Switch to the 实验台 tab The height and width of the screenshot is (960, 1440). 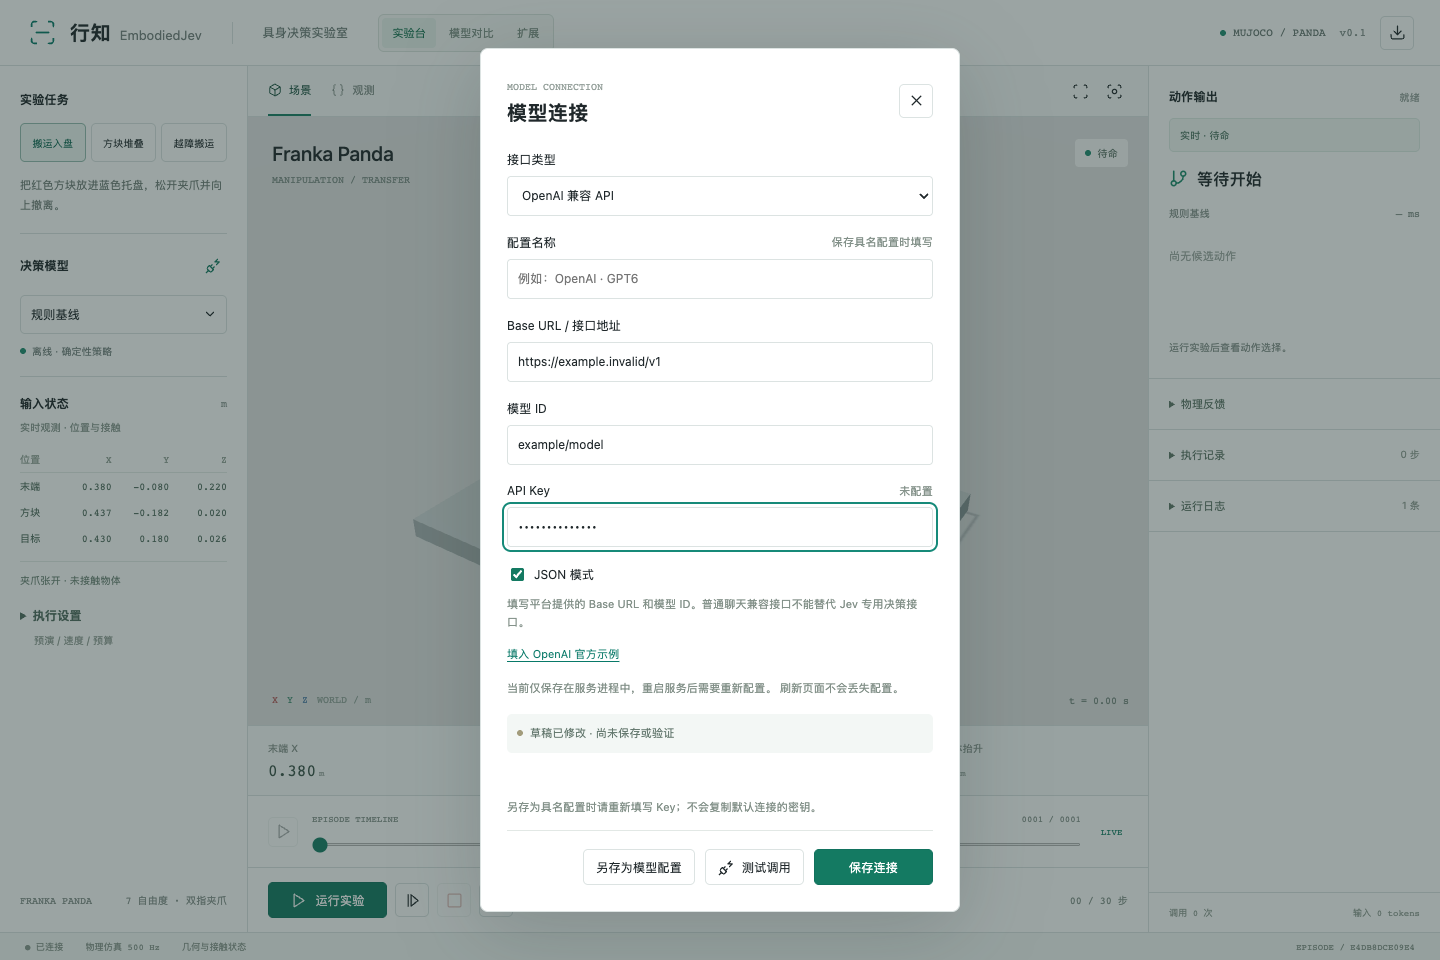tap(409, 33)
